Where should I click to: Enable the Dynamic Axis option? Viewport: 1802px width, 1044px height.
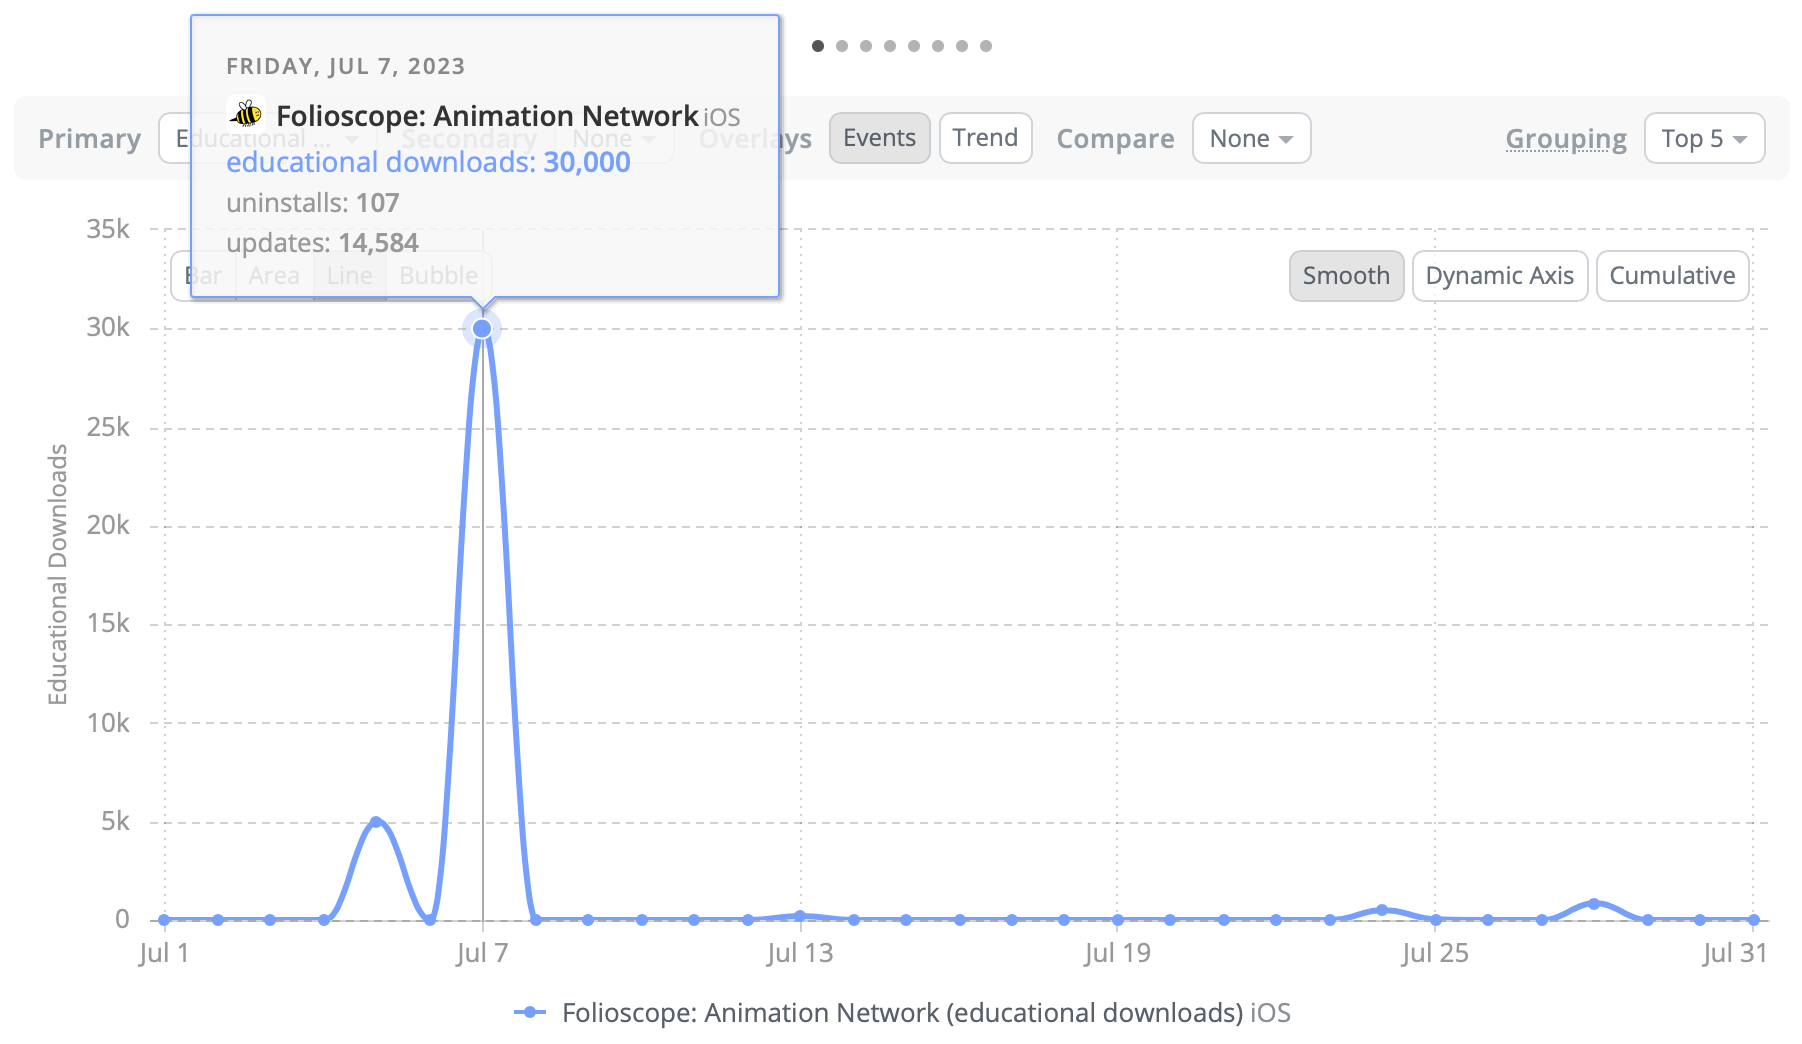[1499, 276]
